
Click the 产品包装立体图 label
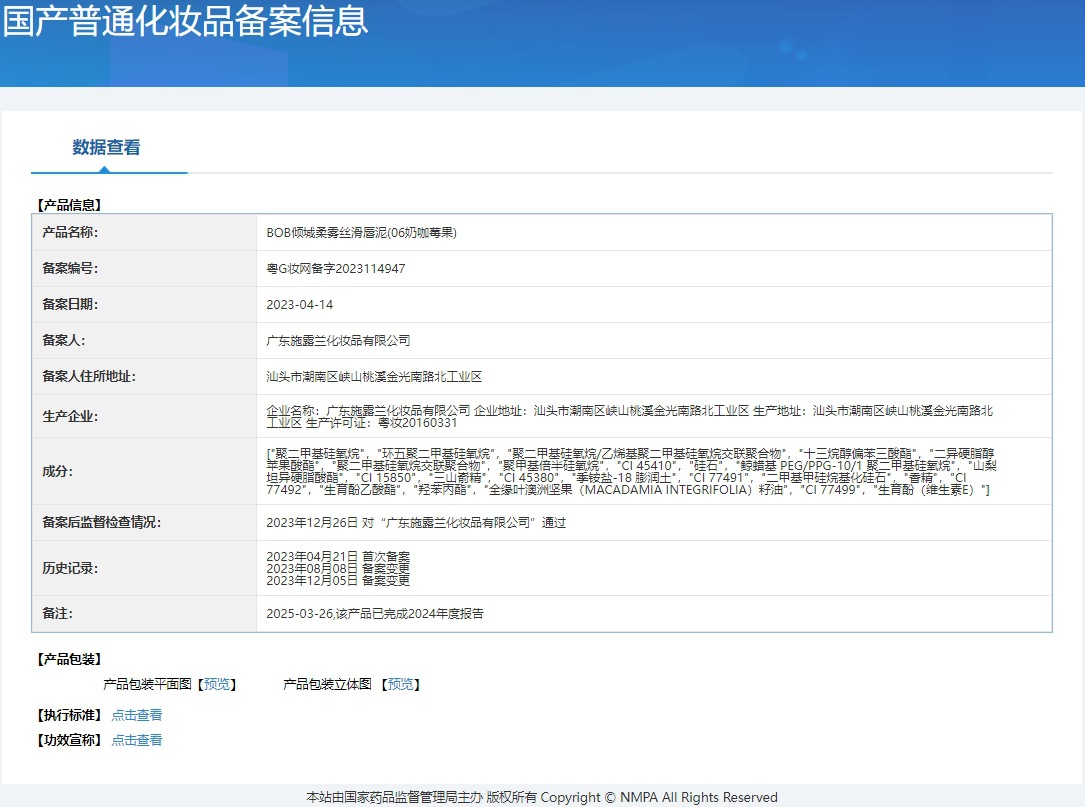pyautogui.click(x=327, y=684)
